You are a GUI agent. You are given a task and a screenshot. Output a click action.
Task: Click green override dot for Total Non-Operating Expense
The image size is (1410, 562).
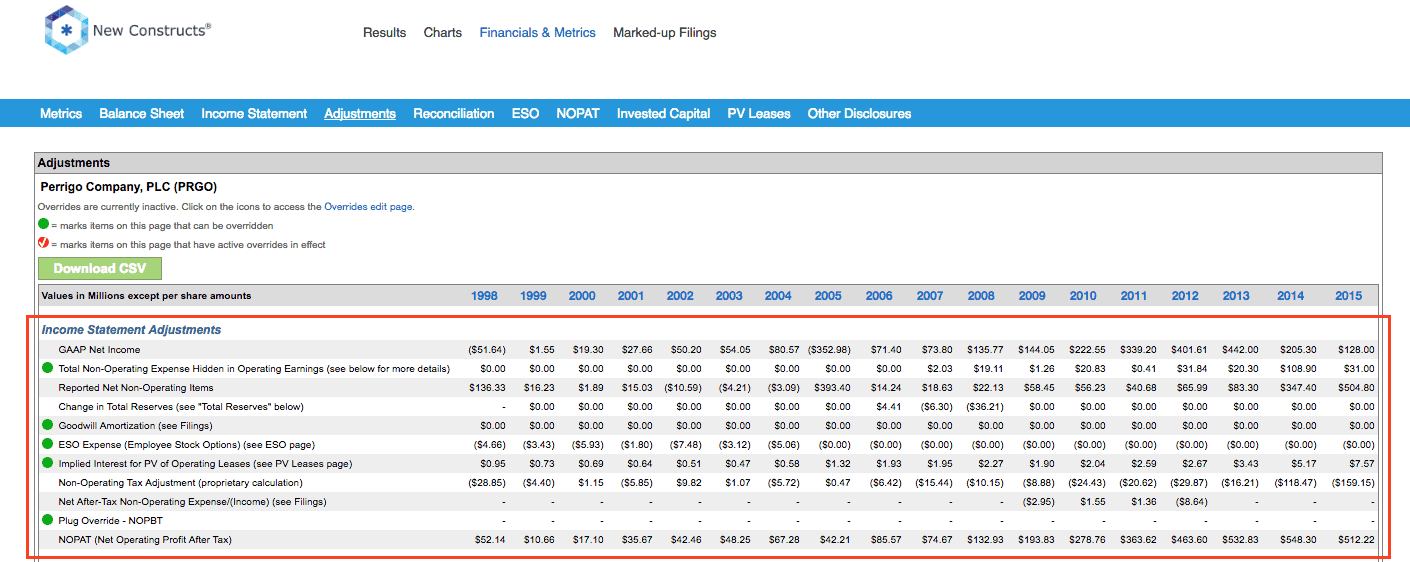(47, 368)
